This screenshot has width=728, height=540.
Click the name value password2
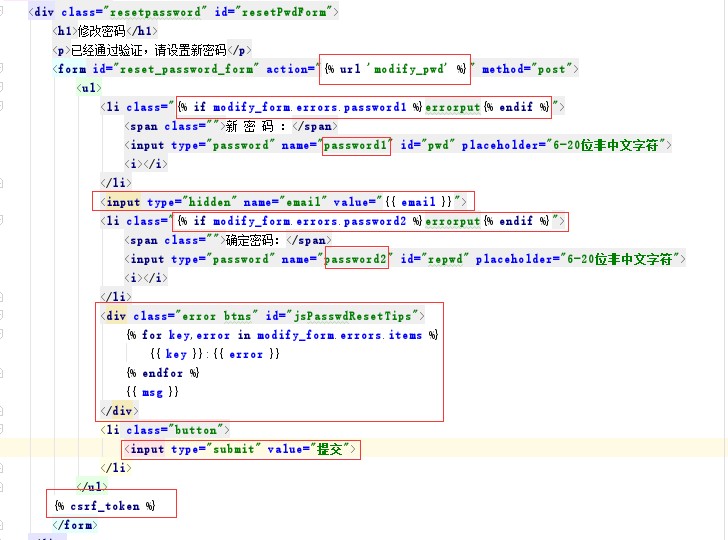coord(356,259)
